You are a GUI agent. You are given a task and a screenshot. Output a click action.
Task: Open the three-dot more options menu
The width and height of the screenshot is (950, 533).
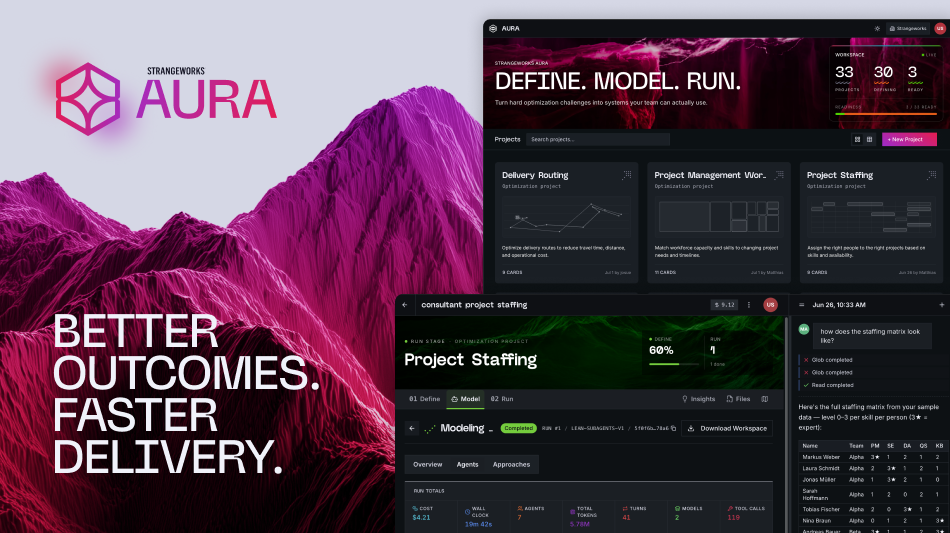pyautogui.click(x=749, y=305)
